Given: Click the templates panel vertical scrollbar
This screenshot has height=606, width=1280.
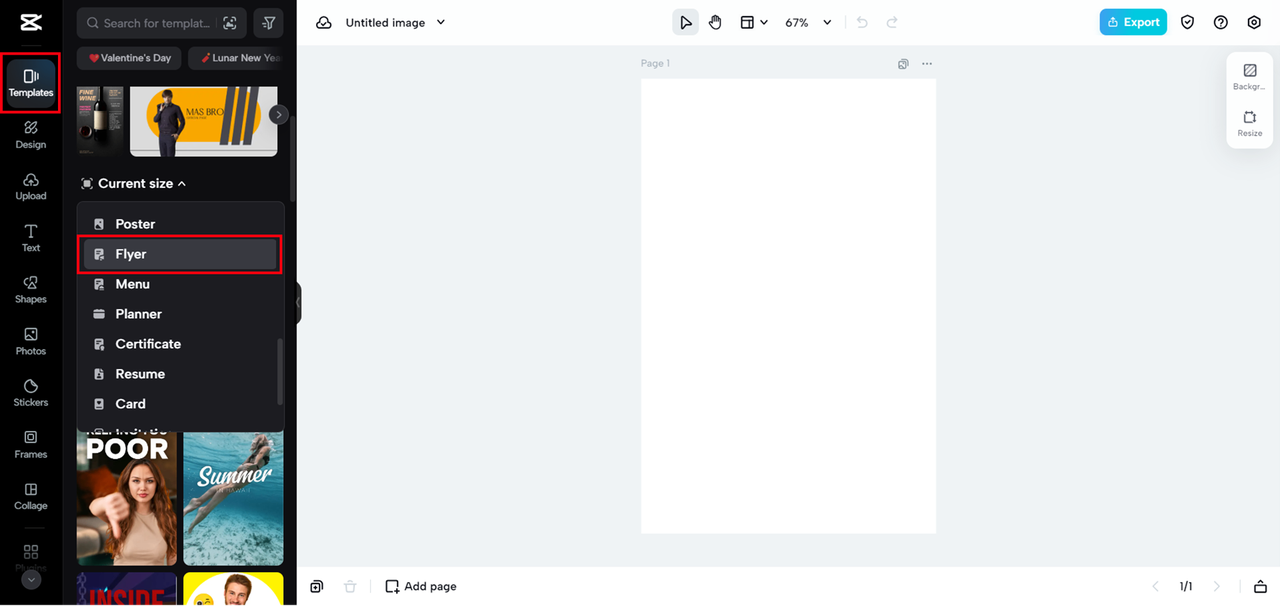Looking at the screenshot, I should (x=293, y=160).
